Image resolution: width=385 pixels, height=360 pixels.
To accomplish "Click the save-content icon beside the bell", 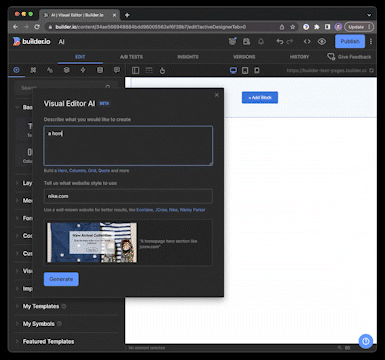I will click(246, 41).
